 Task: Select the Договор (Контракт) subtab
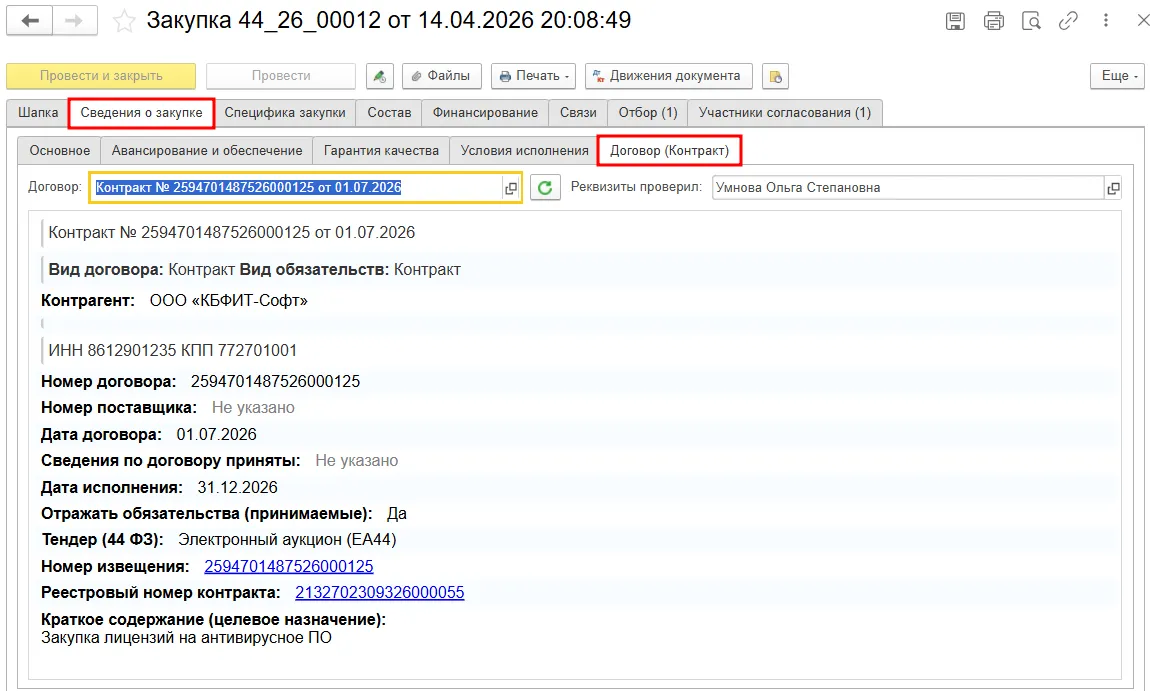pyautogui.click(x=670, y=150)
